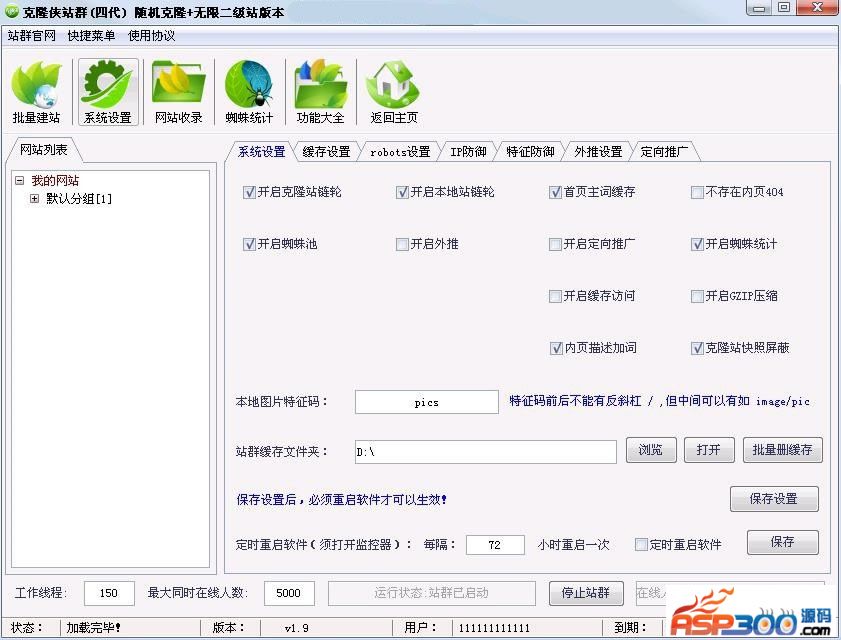
Task: Open the 蜘蛛统计 spider icon
Action: click(249, 92)
